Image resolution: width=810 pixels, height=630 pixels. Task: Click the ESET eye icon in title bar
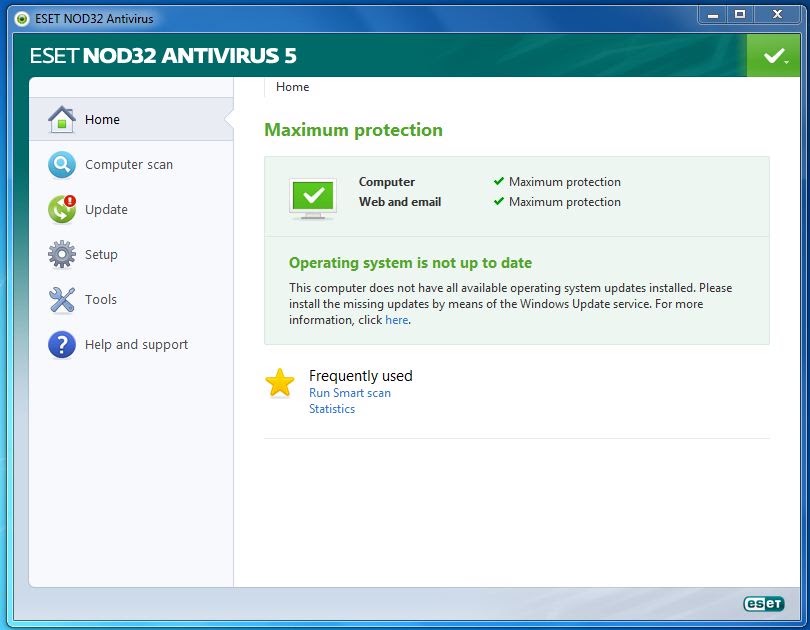(x=22, y=19)
